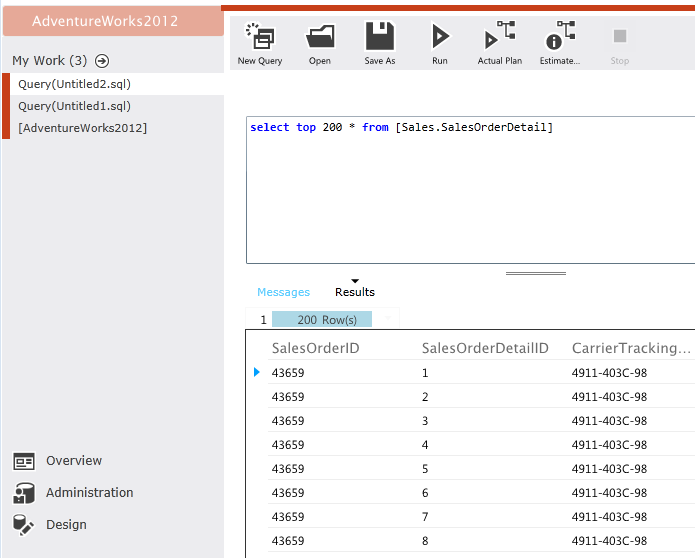695x558 pixels.
Task: Click the CarrierTracking... column header
Action: 631,348
